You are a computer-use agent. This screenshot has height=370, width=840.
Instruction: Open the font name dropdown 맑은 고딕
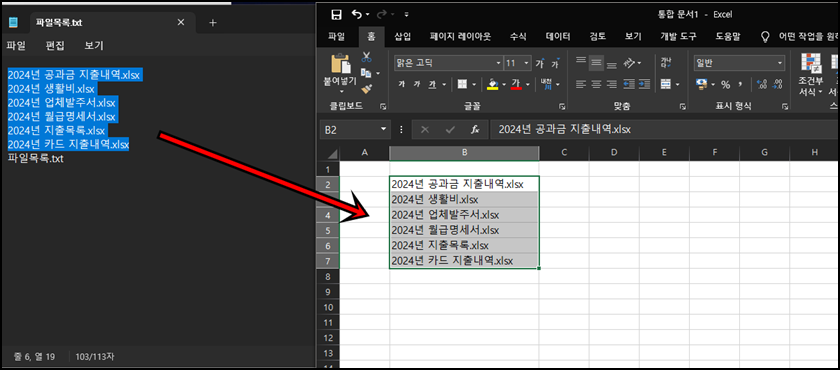(x=499, y=63)
